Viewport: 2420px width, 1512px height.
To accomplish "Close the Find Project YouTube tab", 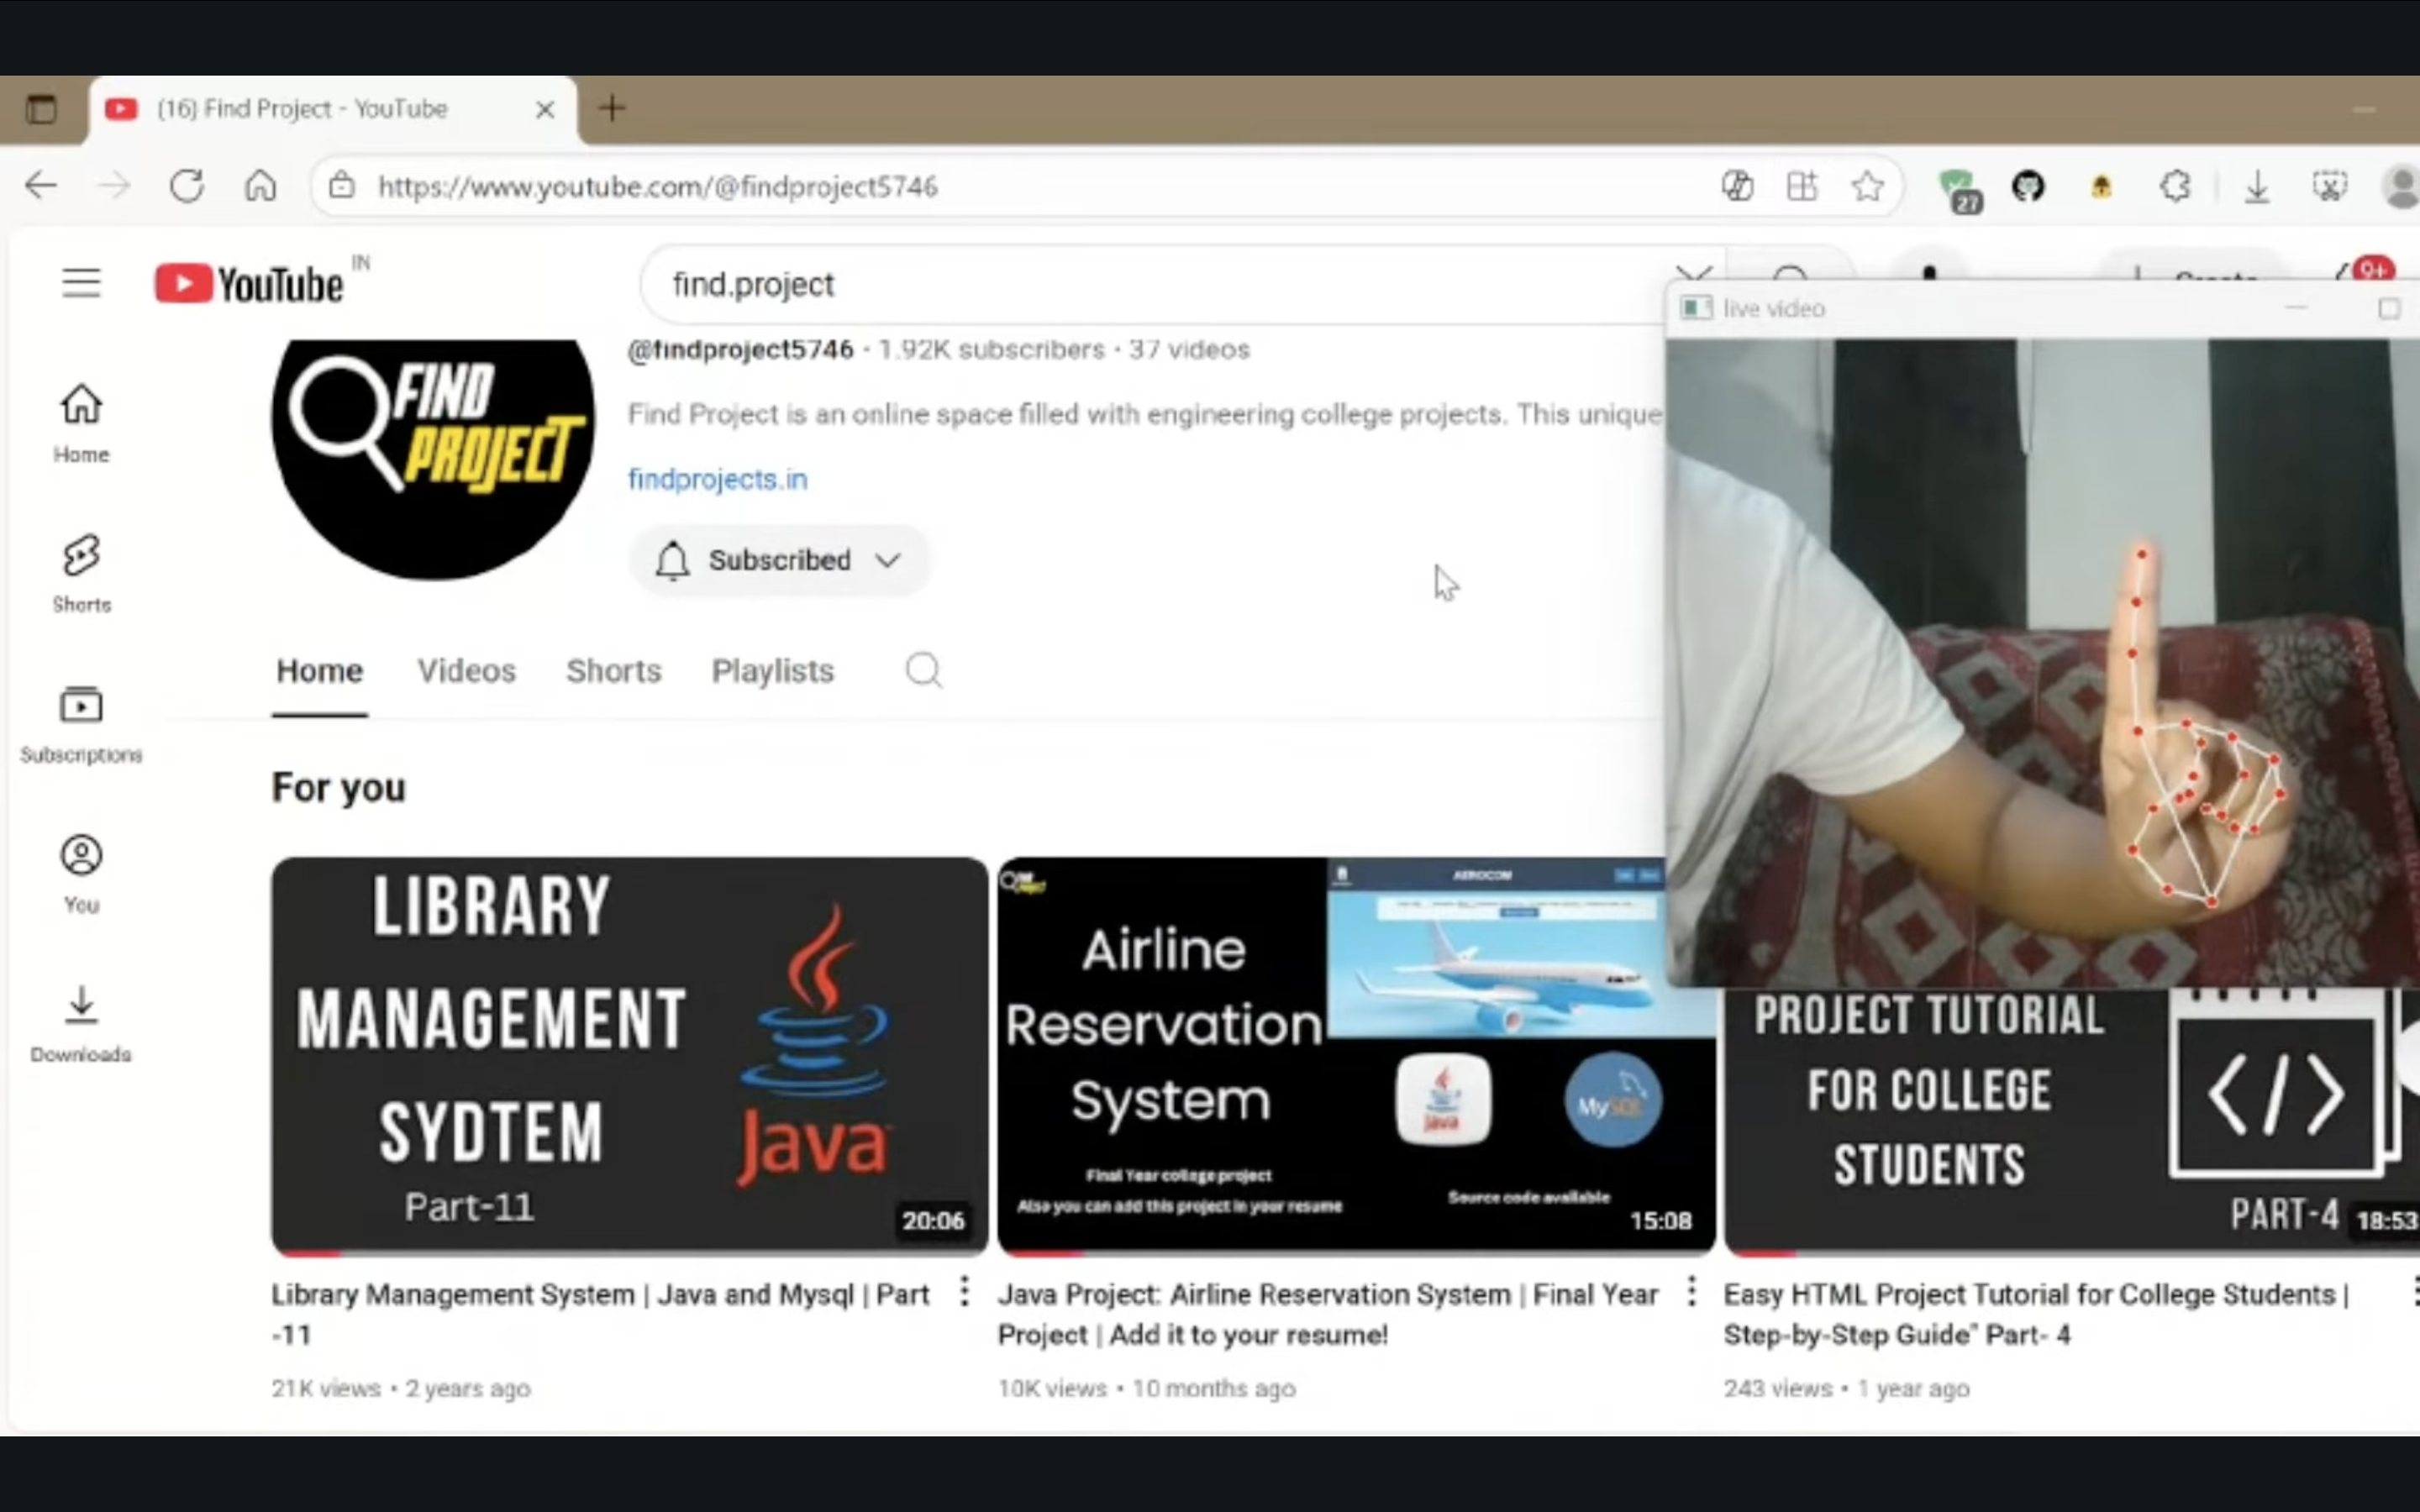I will [545, 108].
